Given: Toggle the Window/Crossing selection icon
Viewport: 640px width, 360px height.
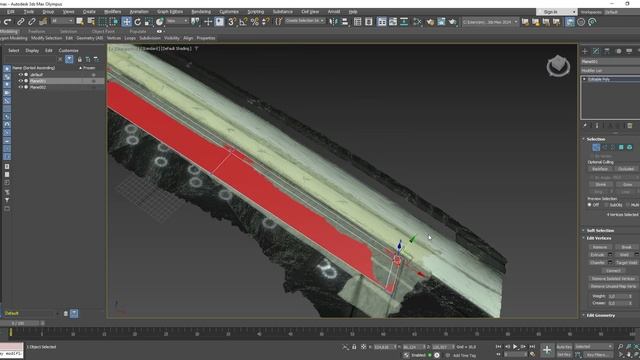Looking at the screenshot, I should point(114,22).
